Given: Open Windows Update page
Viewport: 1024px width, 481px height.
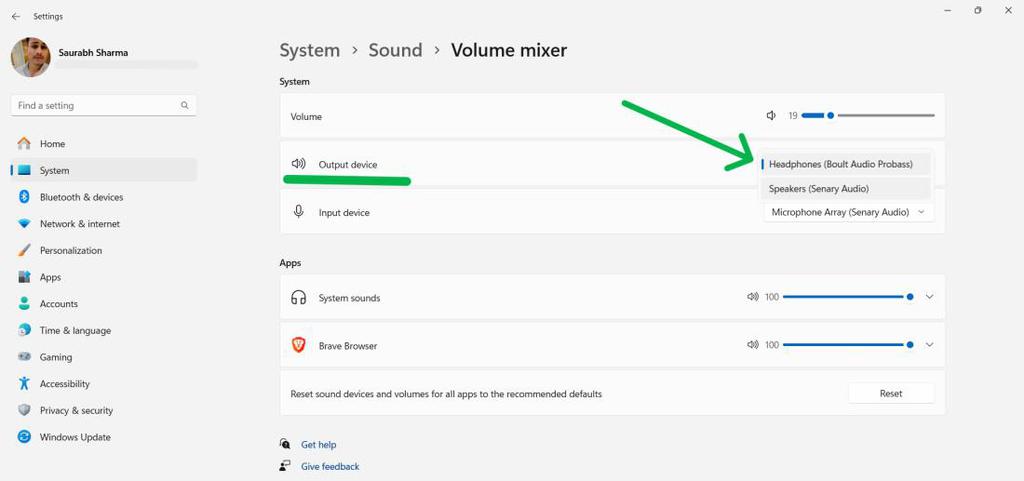Looking at the screenshot, I should (x=75, y=437).
